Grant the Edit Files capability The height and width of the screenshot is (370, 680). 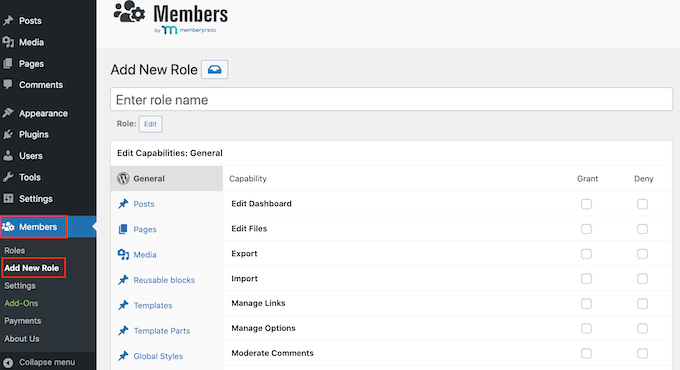tap(586, 229)
